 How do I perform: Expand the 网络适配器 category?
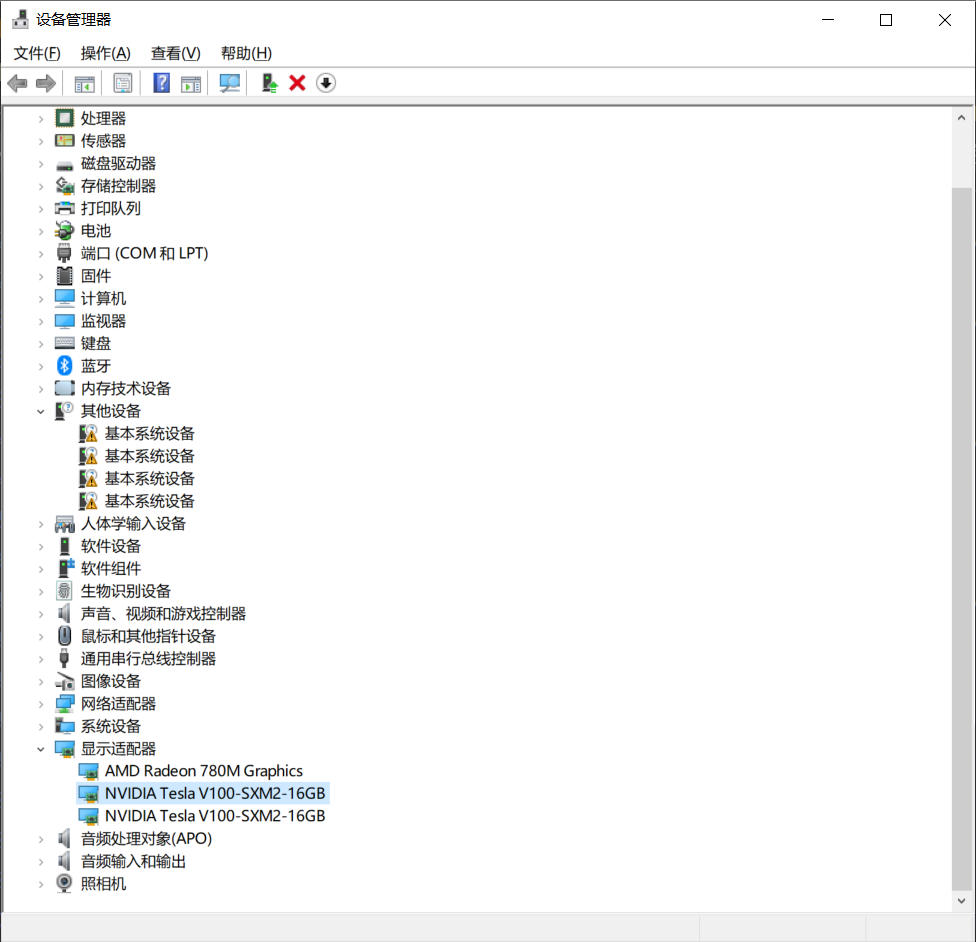coord(41,704)
